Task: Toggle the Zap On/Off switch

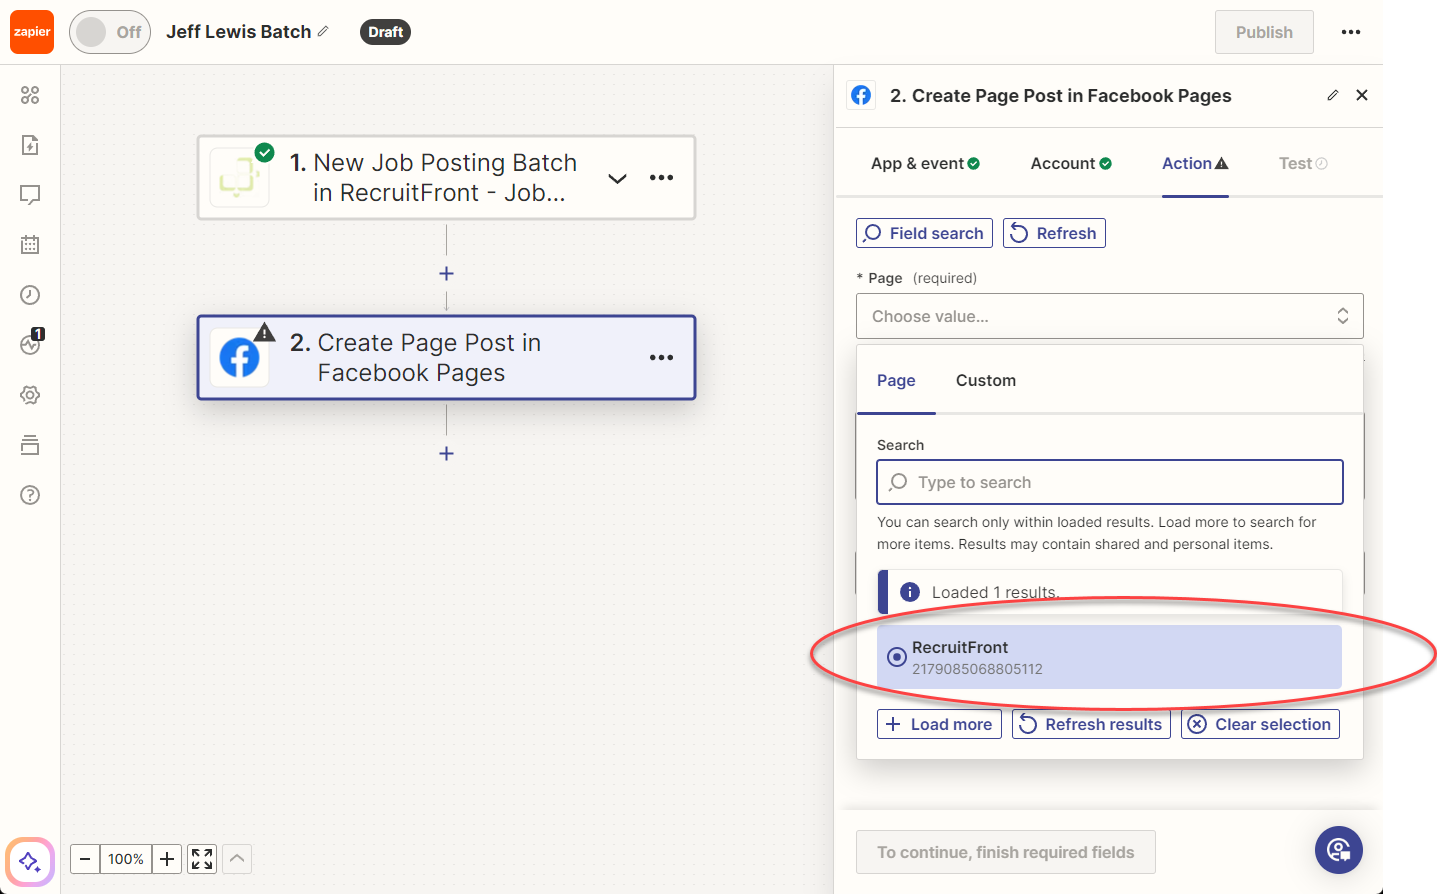Action: pos(110,32)
